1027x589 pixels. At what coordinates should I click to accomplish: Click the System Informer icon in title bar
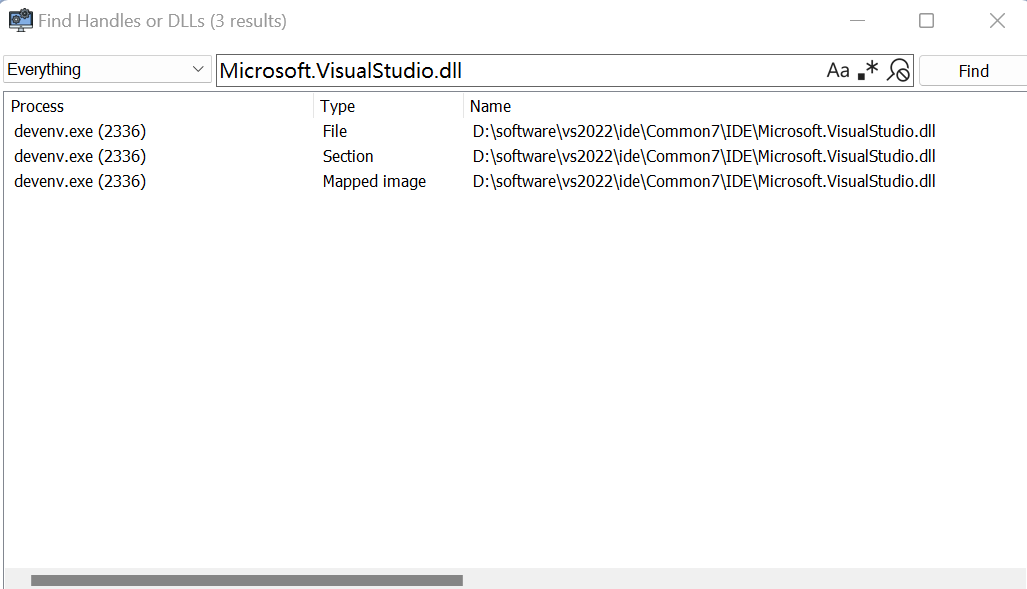pos(20,21)
